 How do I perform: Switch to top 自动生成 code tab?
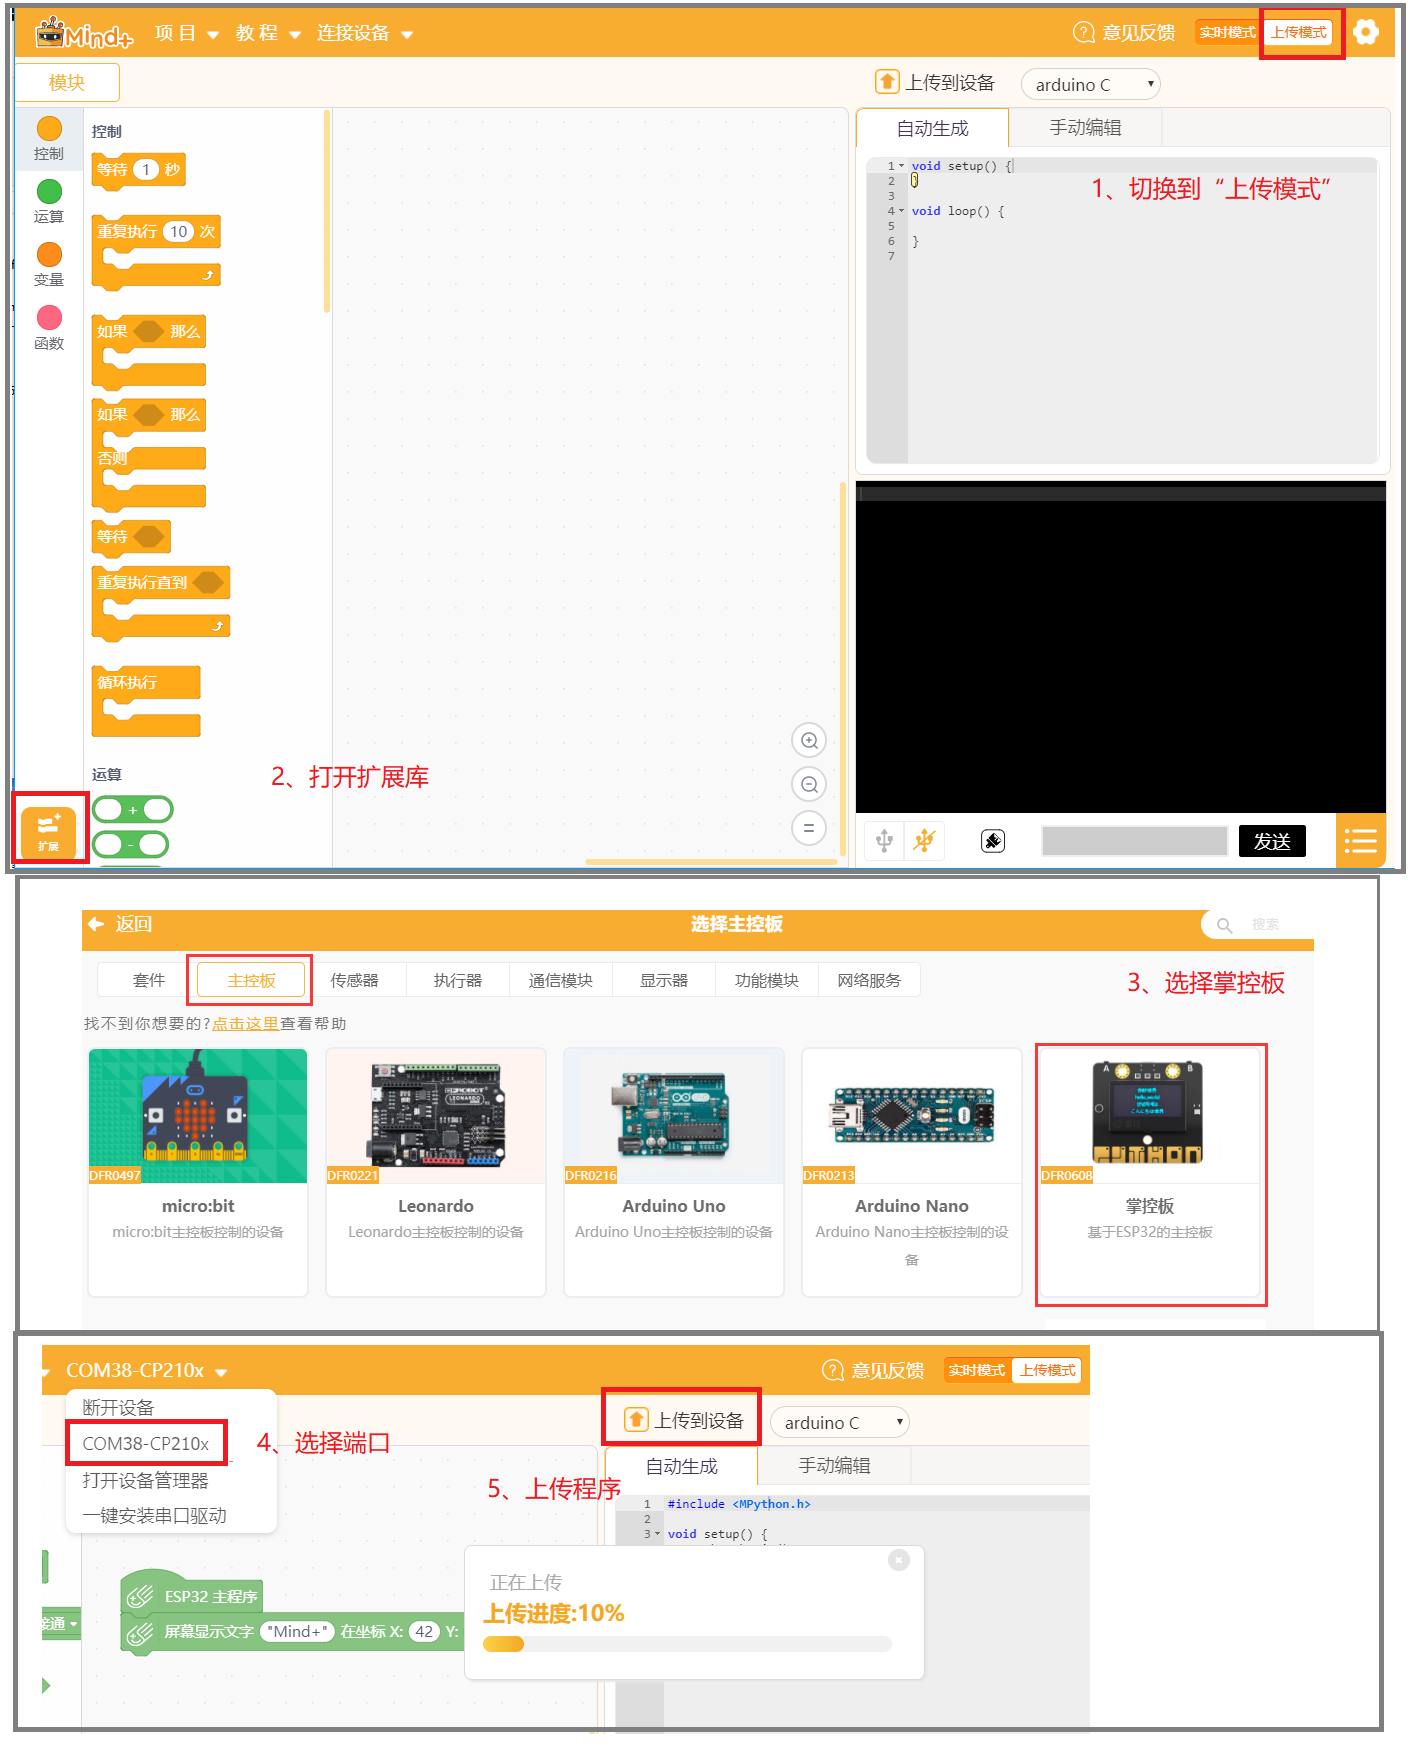pos(933,128)
